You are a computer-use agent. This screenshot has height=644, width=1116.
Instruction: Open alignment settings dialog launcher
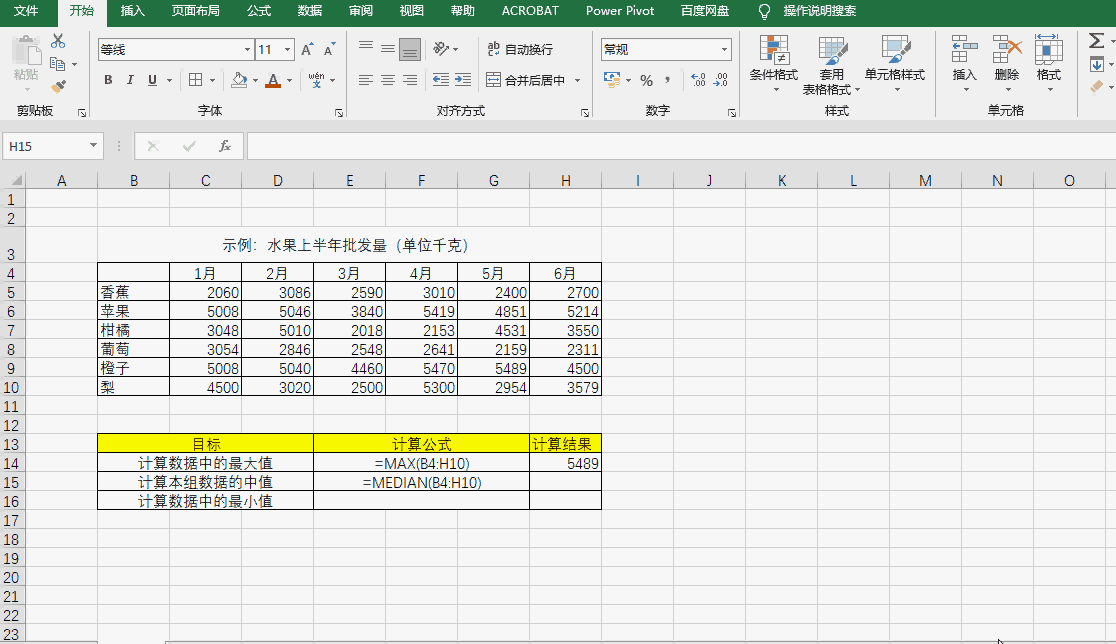pyautogui.click(x=584, y=112)
